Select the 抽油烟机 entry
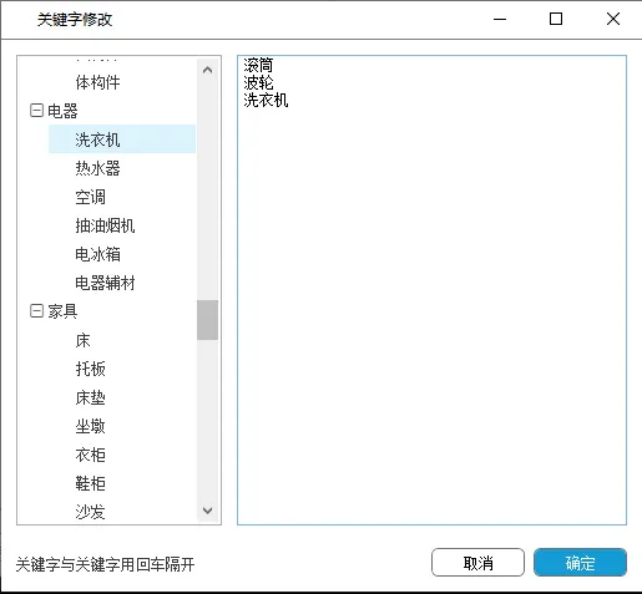Viewport: 642px width, 594px height. pos(105,226)
